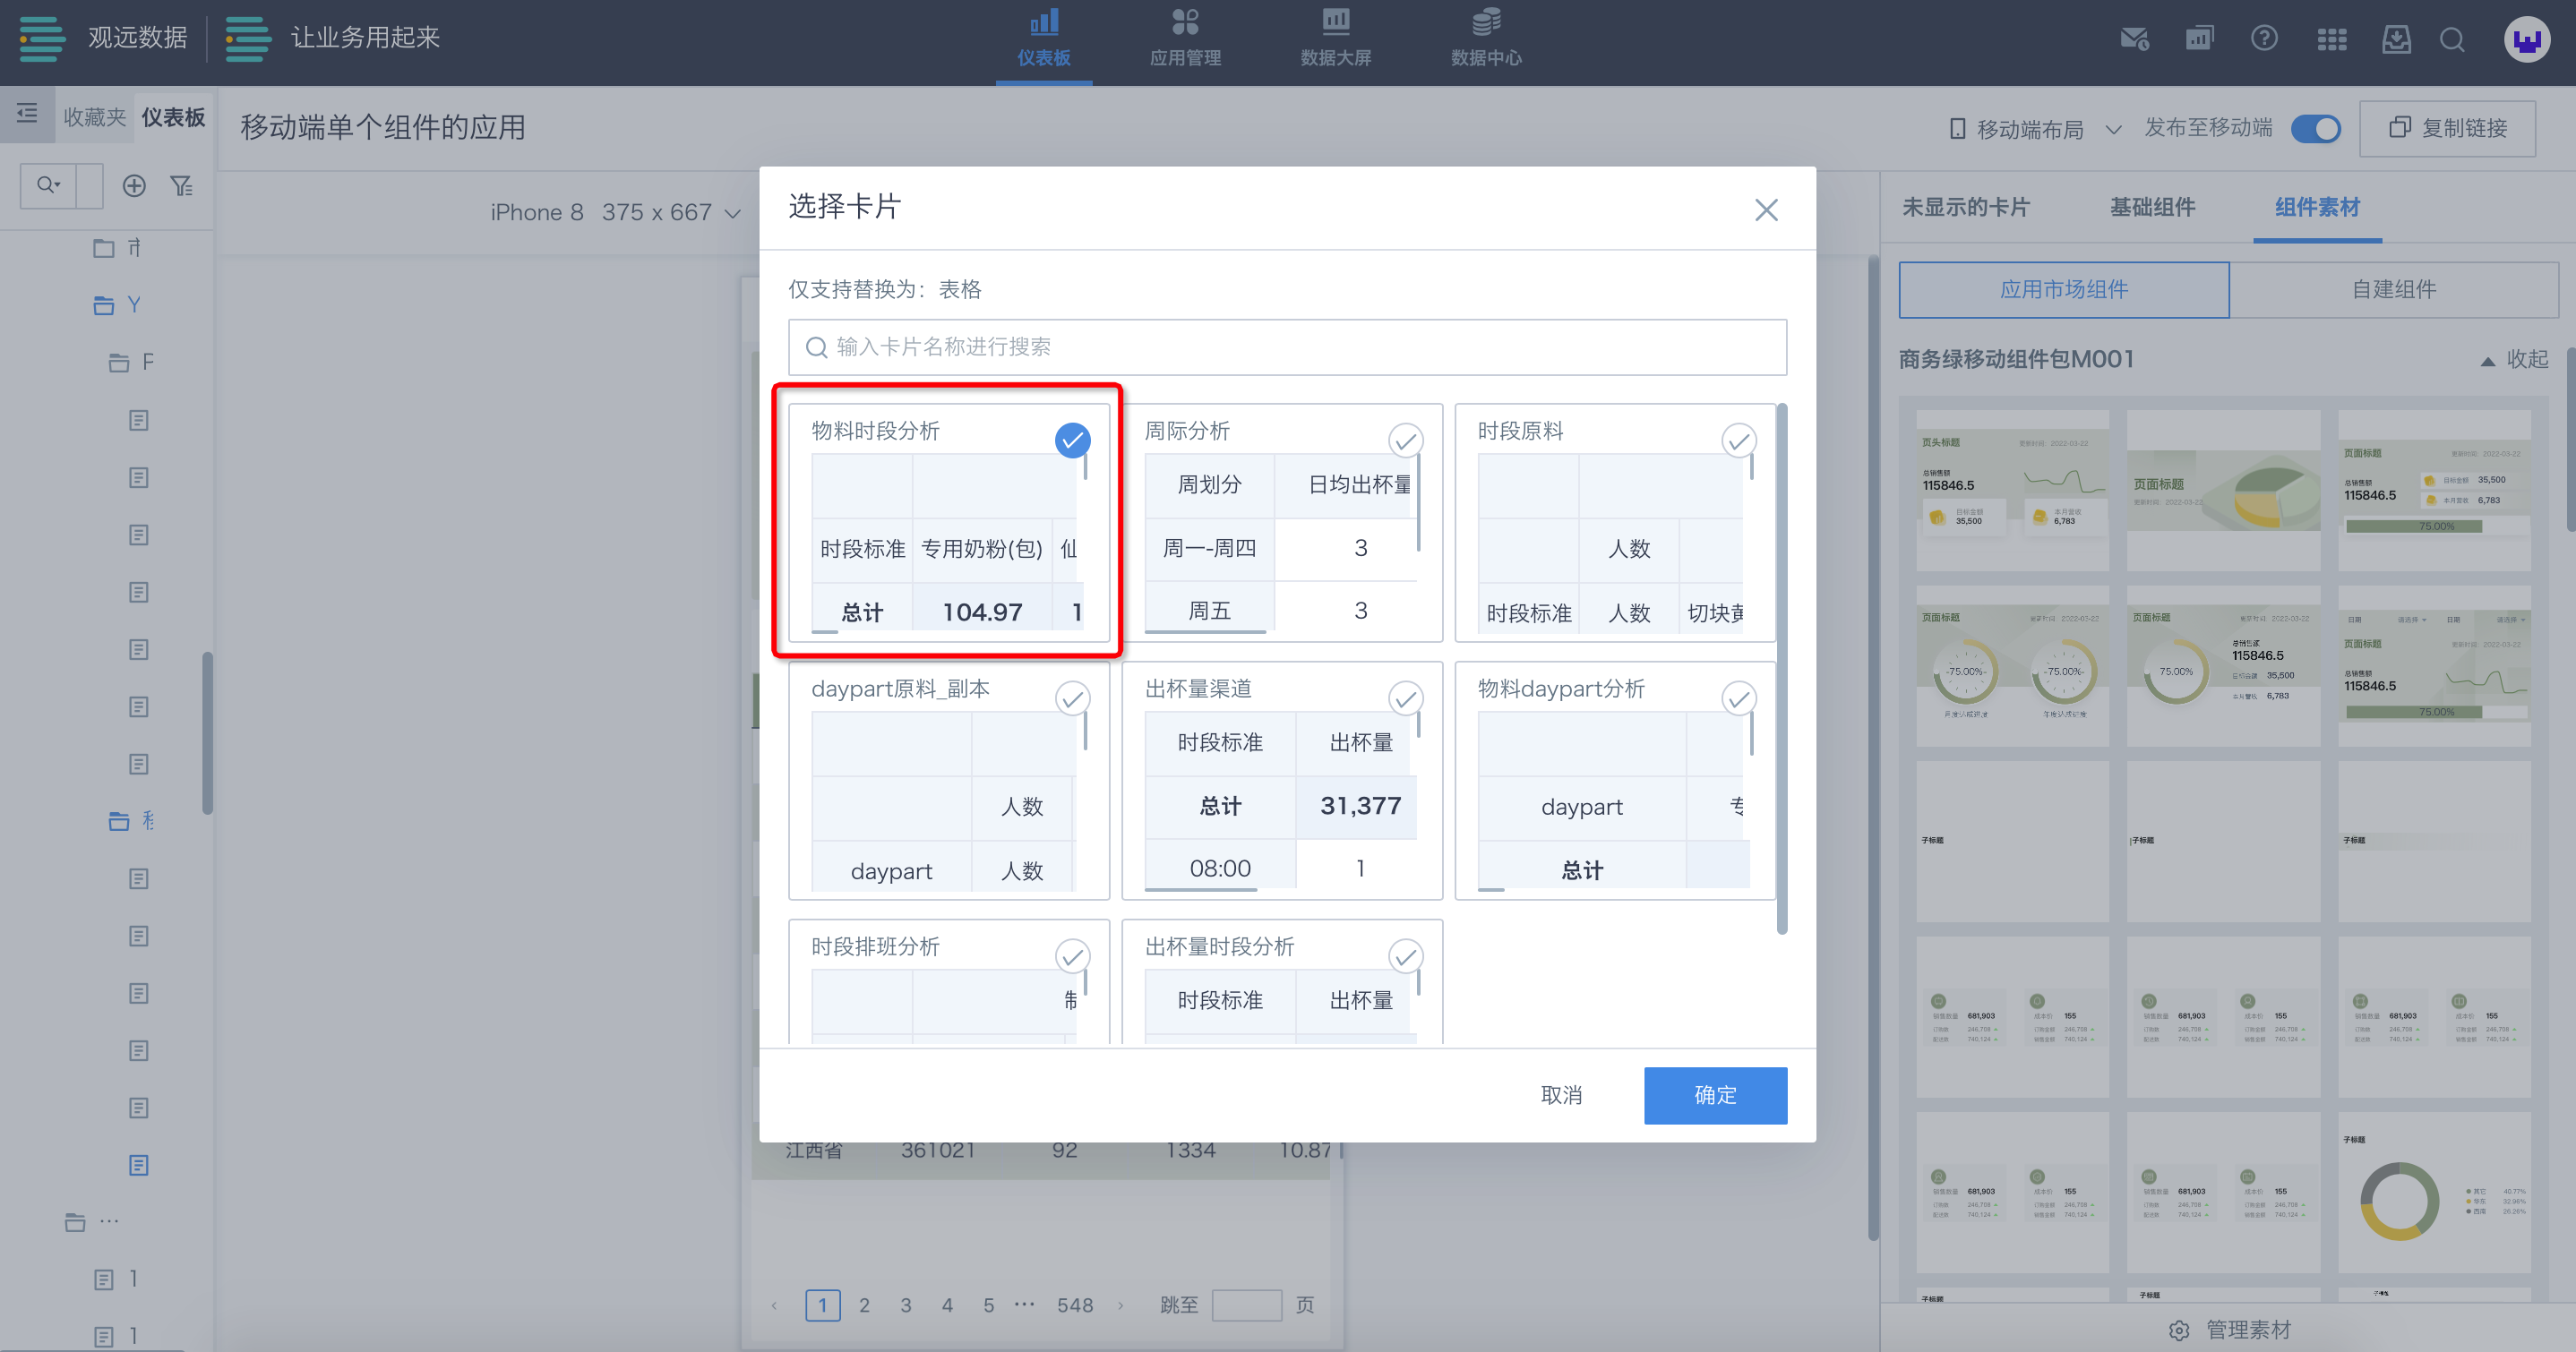Uncheck the 物料时段分析 card
Image resolution: width=2576 pixels, height=1352 pixels.
(x=1072, y=440)
